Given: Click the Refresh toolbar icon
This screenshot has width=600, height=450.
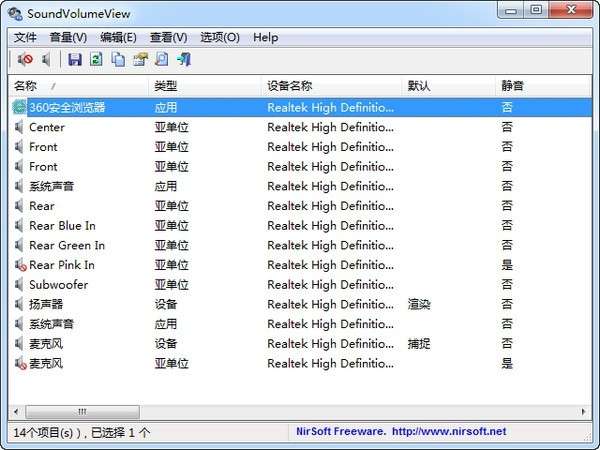Looking at the screenshot, I should [96, 59].
